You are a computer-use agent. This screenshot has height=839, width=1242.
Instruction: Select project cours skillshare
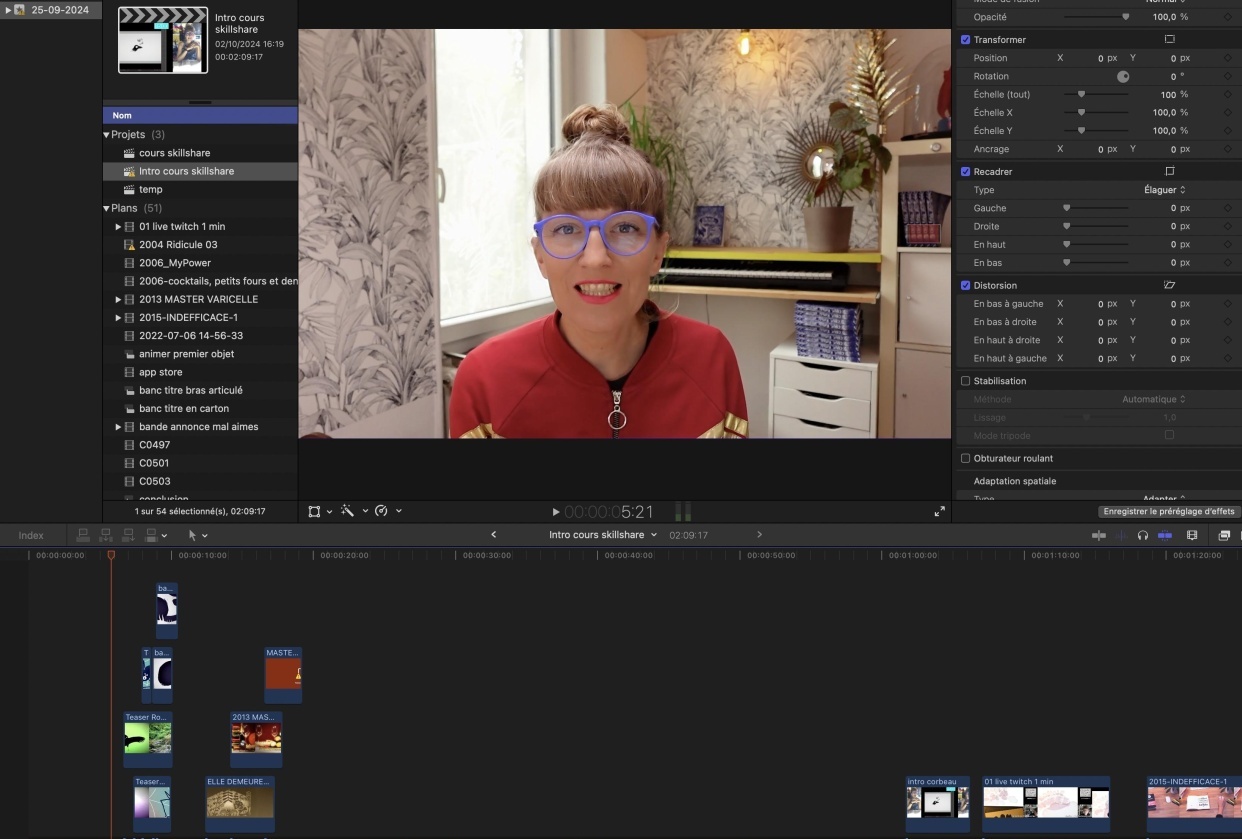pyautogui.click(x=174, y=153)
